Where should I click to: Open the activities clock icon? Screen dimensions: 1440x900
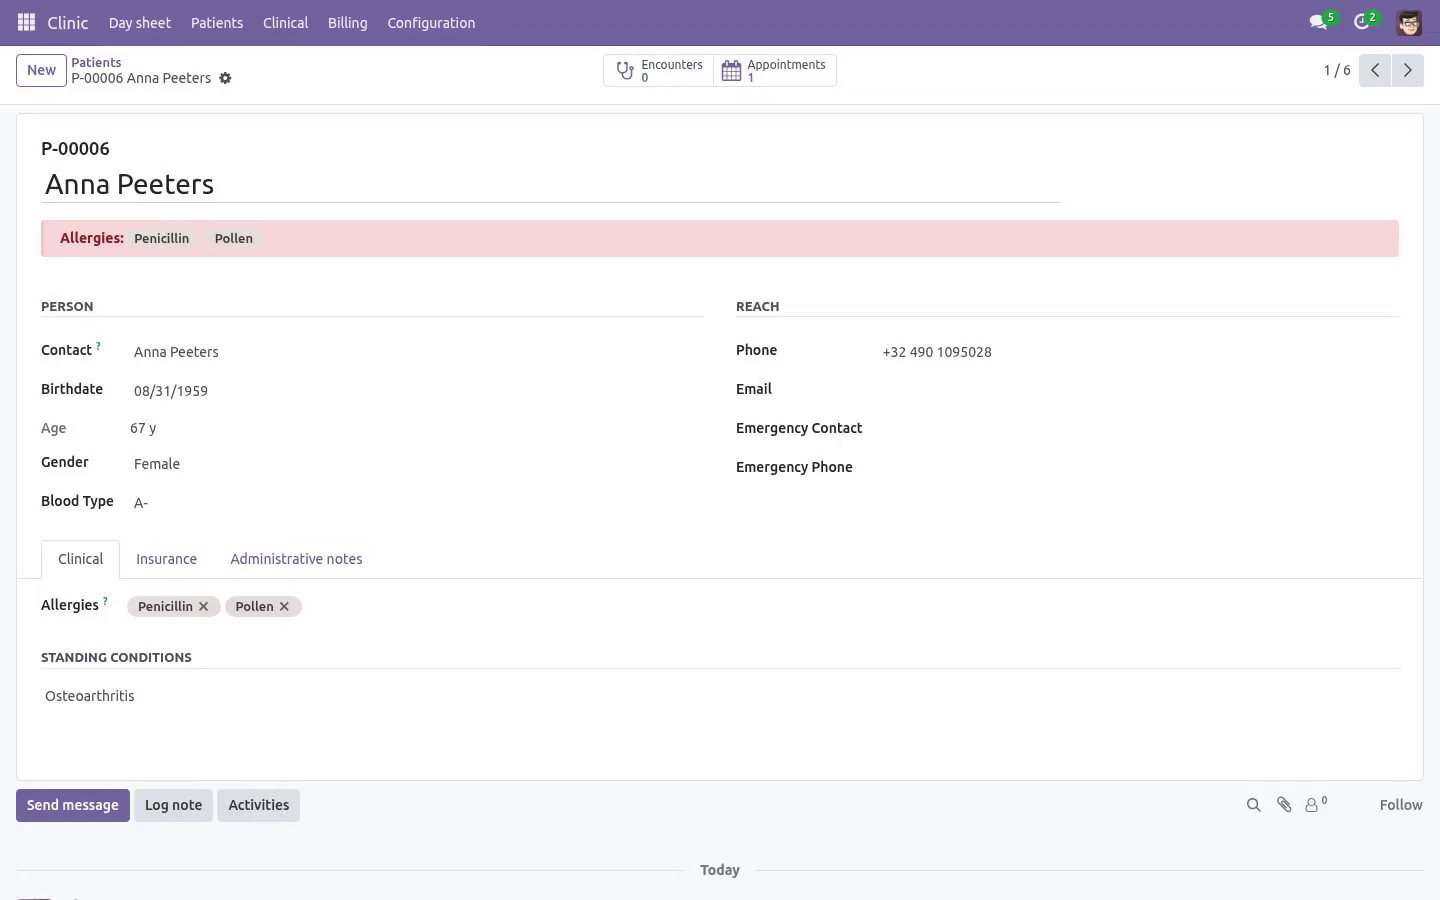pyautogui.click(x=1361, y=22)
